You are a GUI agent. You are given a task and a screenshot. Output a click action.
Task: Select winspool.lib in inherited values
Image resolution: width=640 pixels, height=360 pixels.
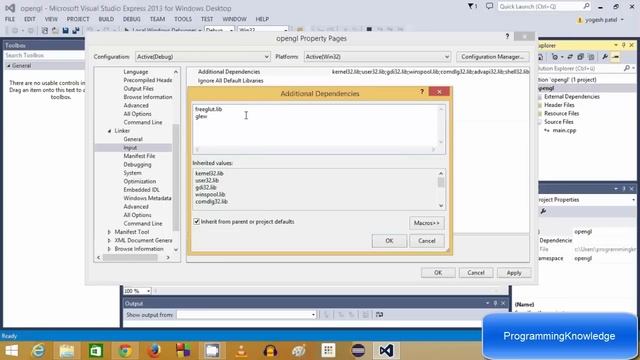coord(210,195)
